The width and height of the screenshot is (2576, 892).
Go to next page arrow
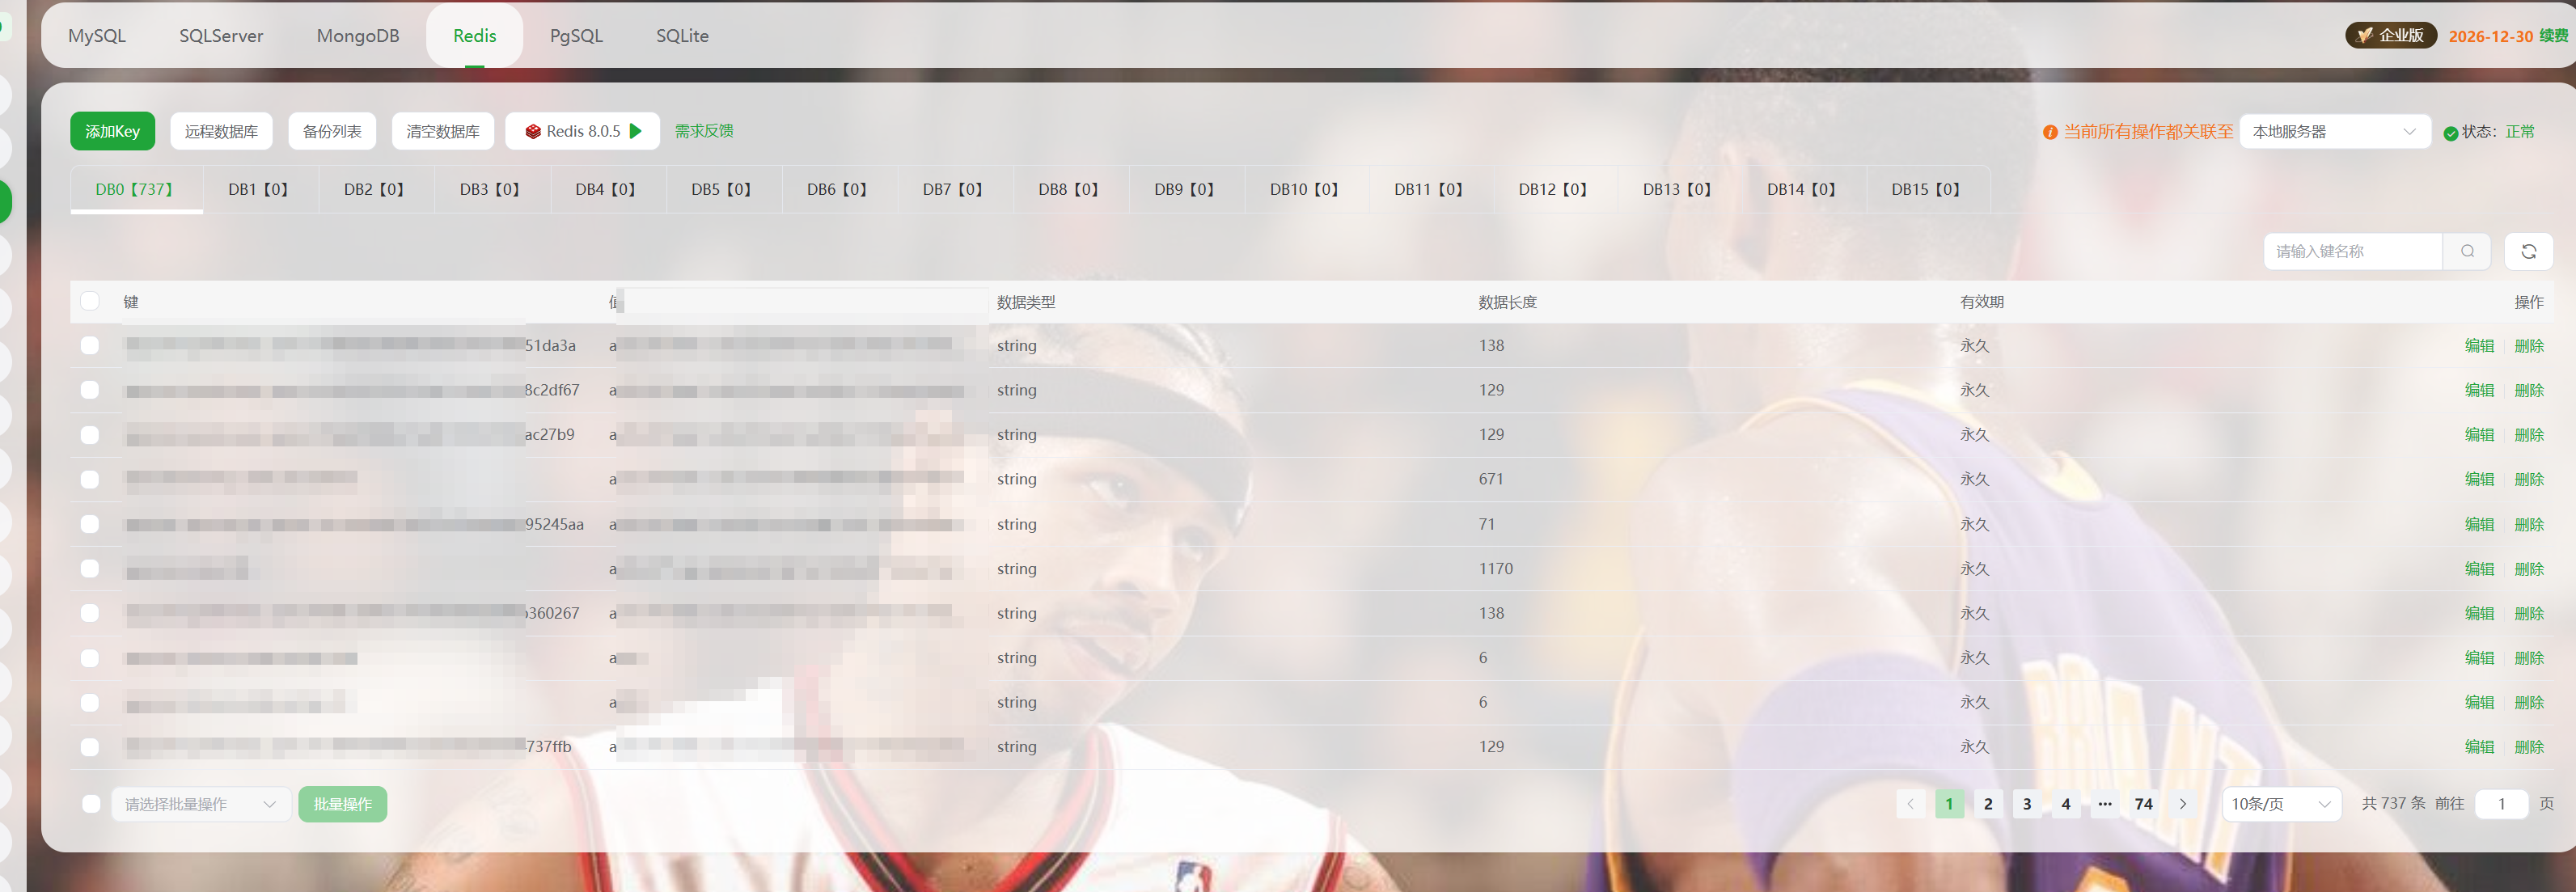2182,803
